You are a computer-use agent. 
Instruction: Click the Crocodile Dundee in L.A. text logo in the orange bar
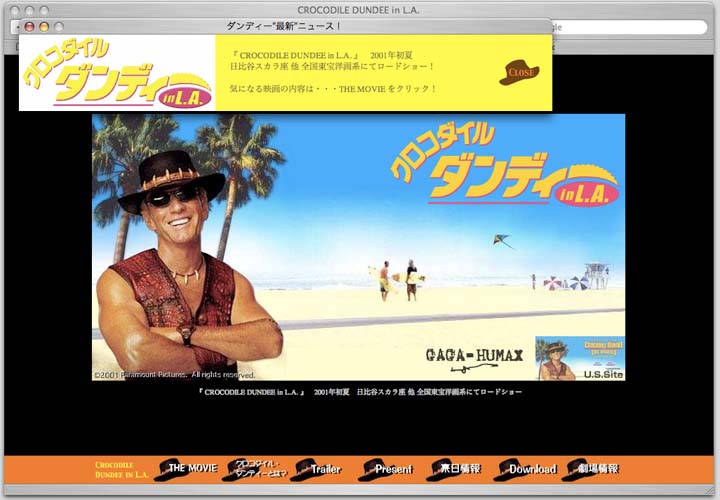[121, 470]
